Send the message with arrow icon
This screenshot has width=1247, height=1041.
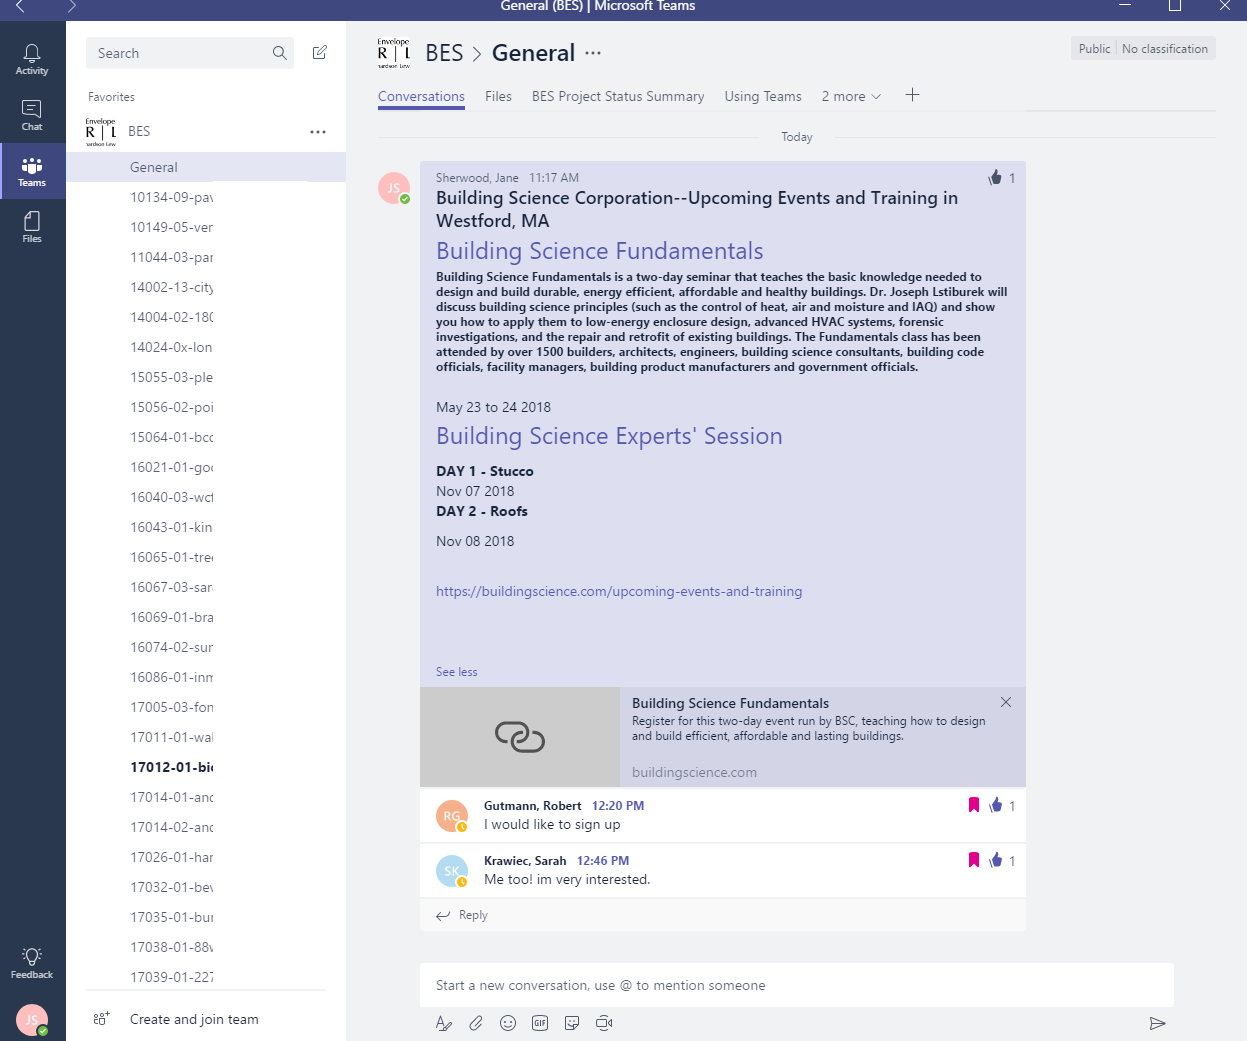click(x=1157, y=1023)
